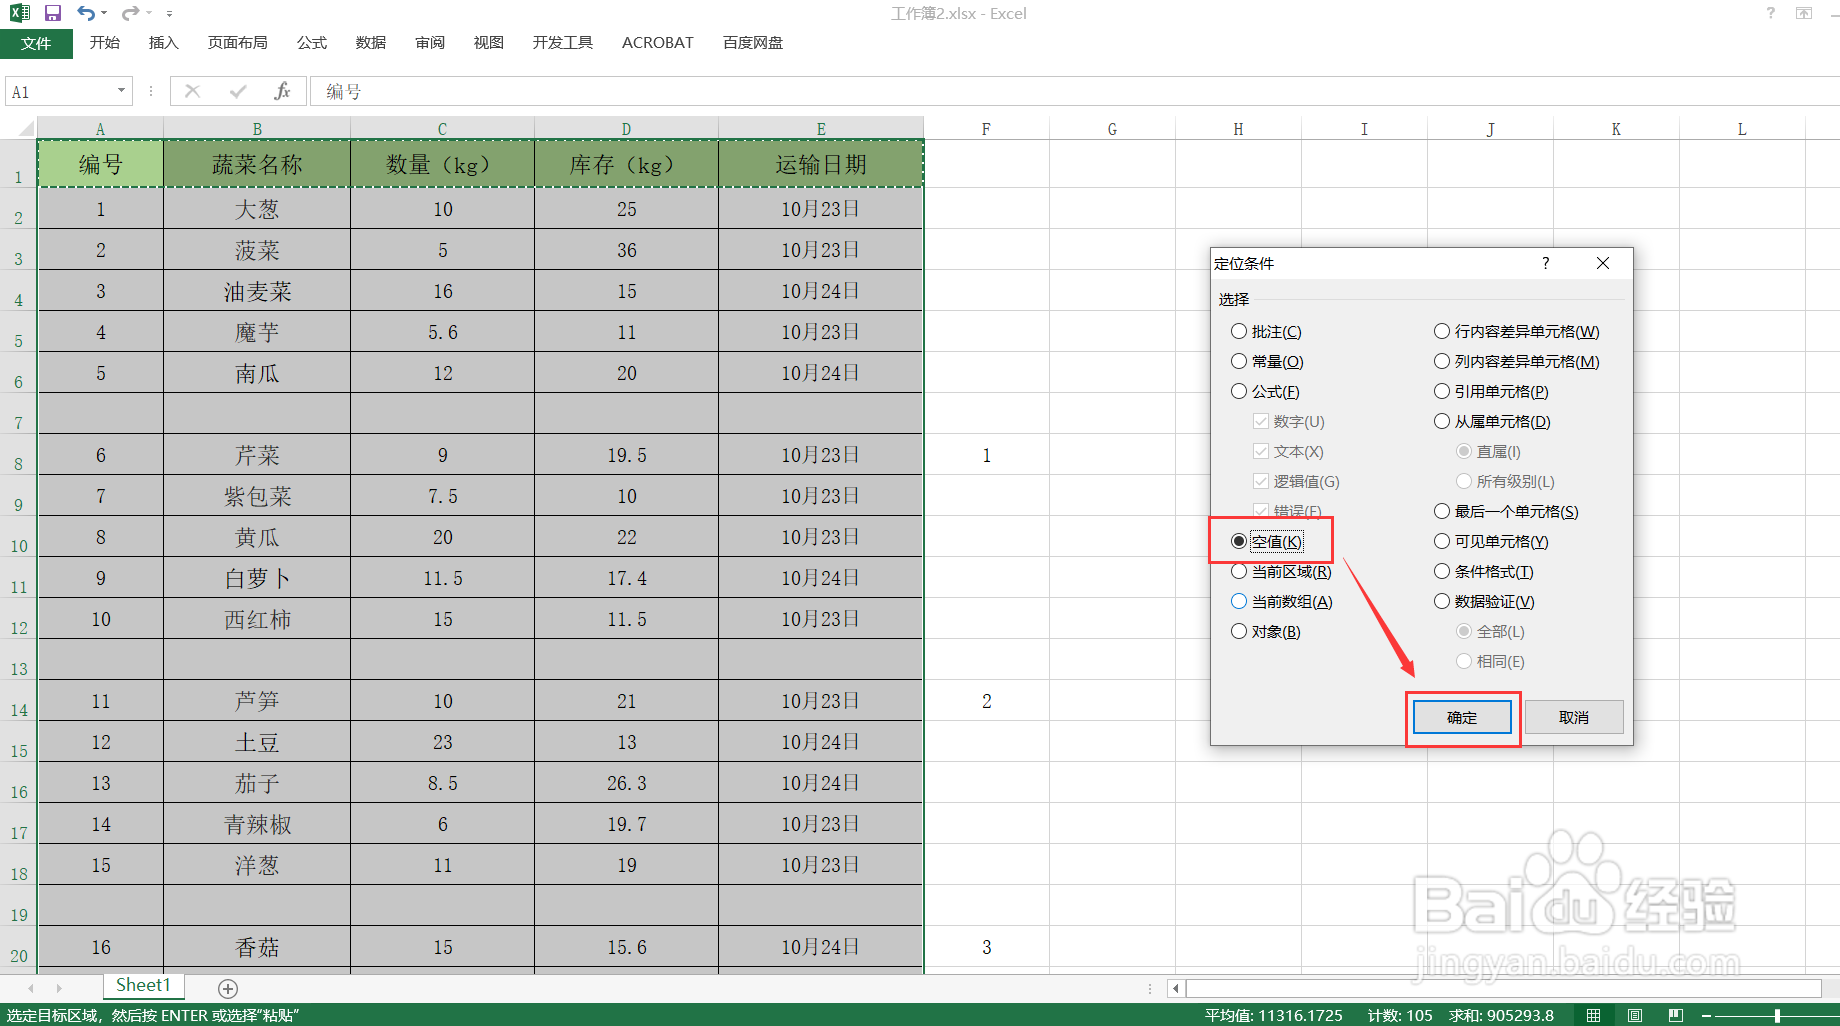Open the 百度网盘 ribbon tab
The image size is (1840, 1026).
pos(753,43)
